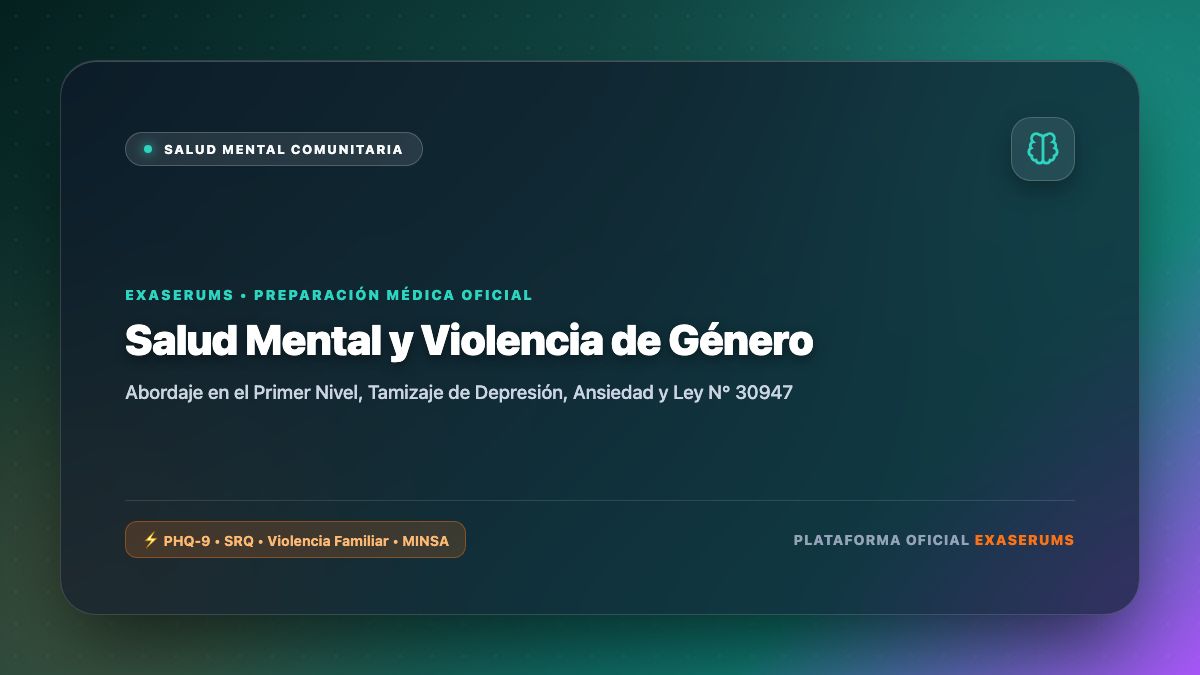The width and height of the screenshot is (1200, 675).
Task: Click the word Ansiedad in the subtitle
Action: point(610,393)
